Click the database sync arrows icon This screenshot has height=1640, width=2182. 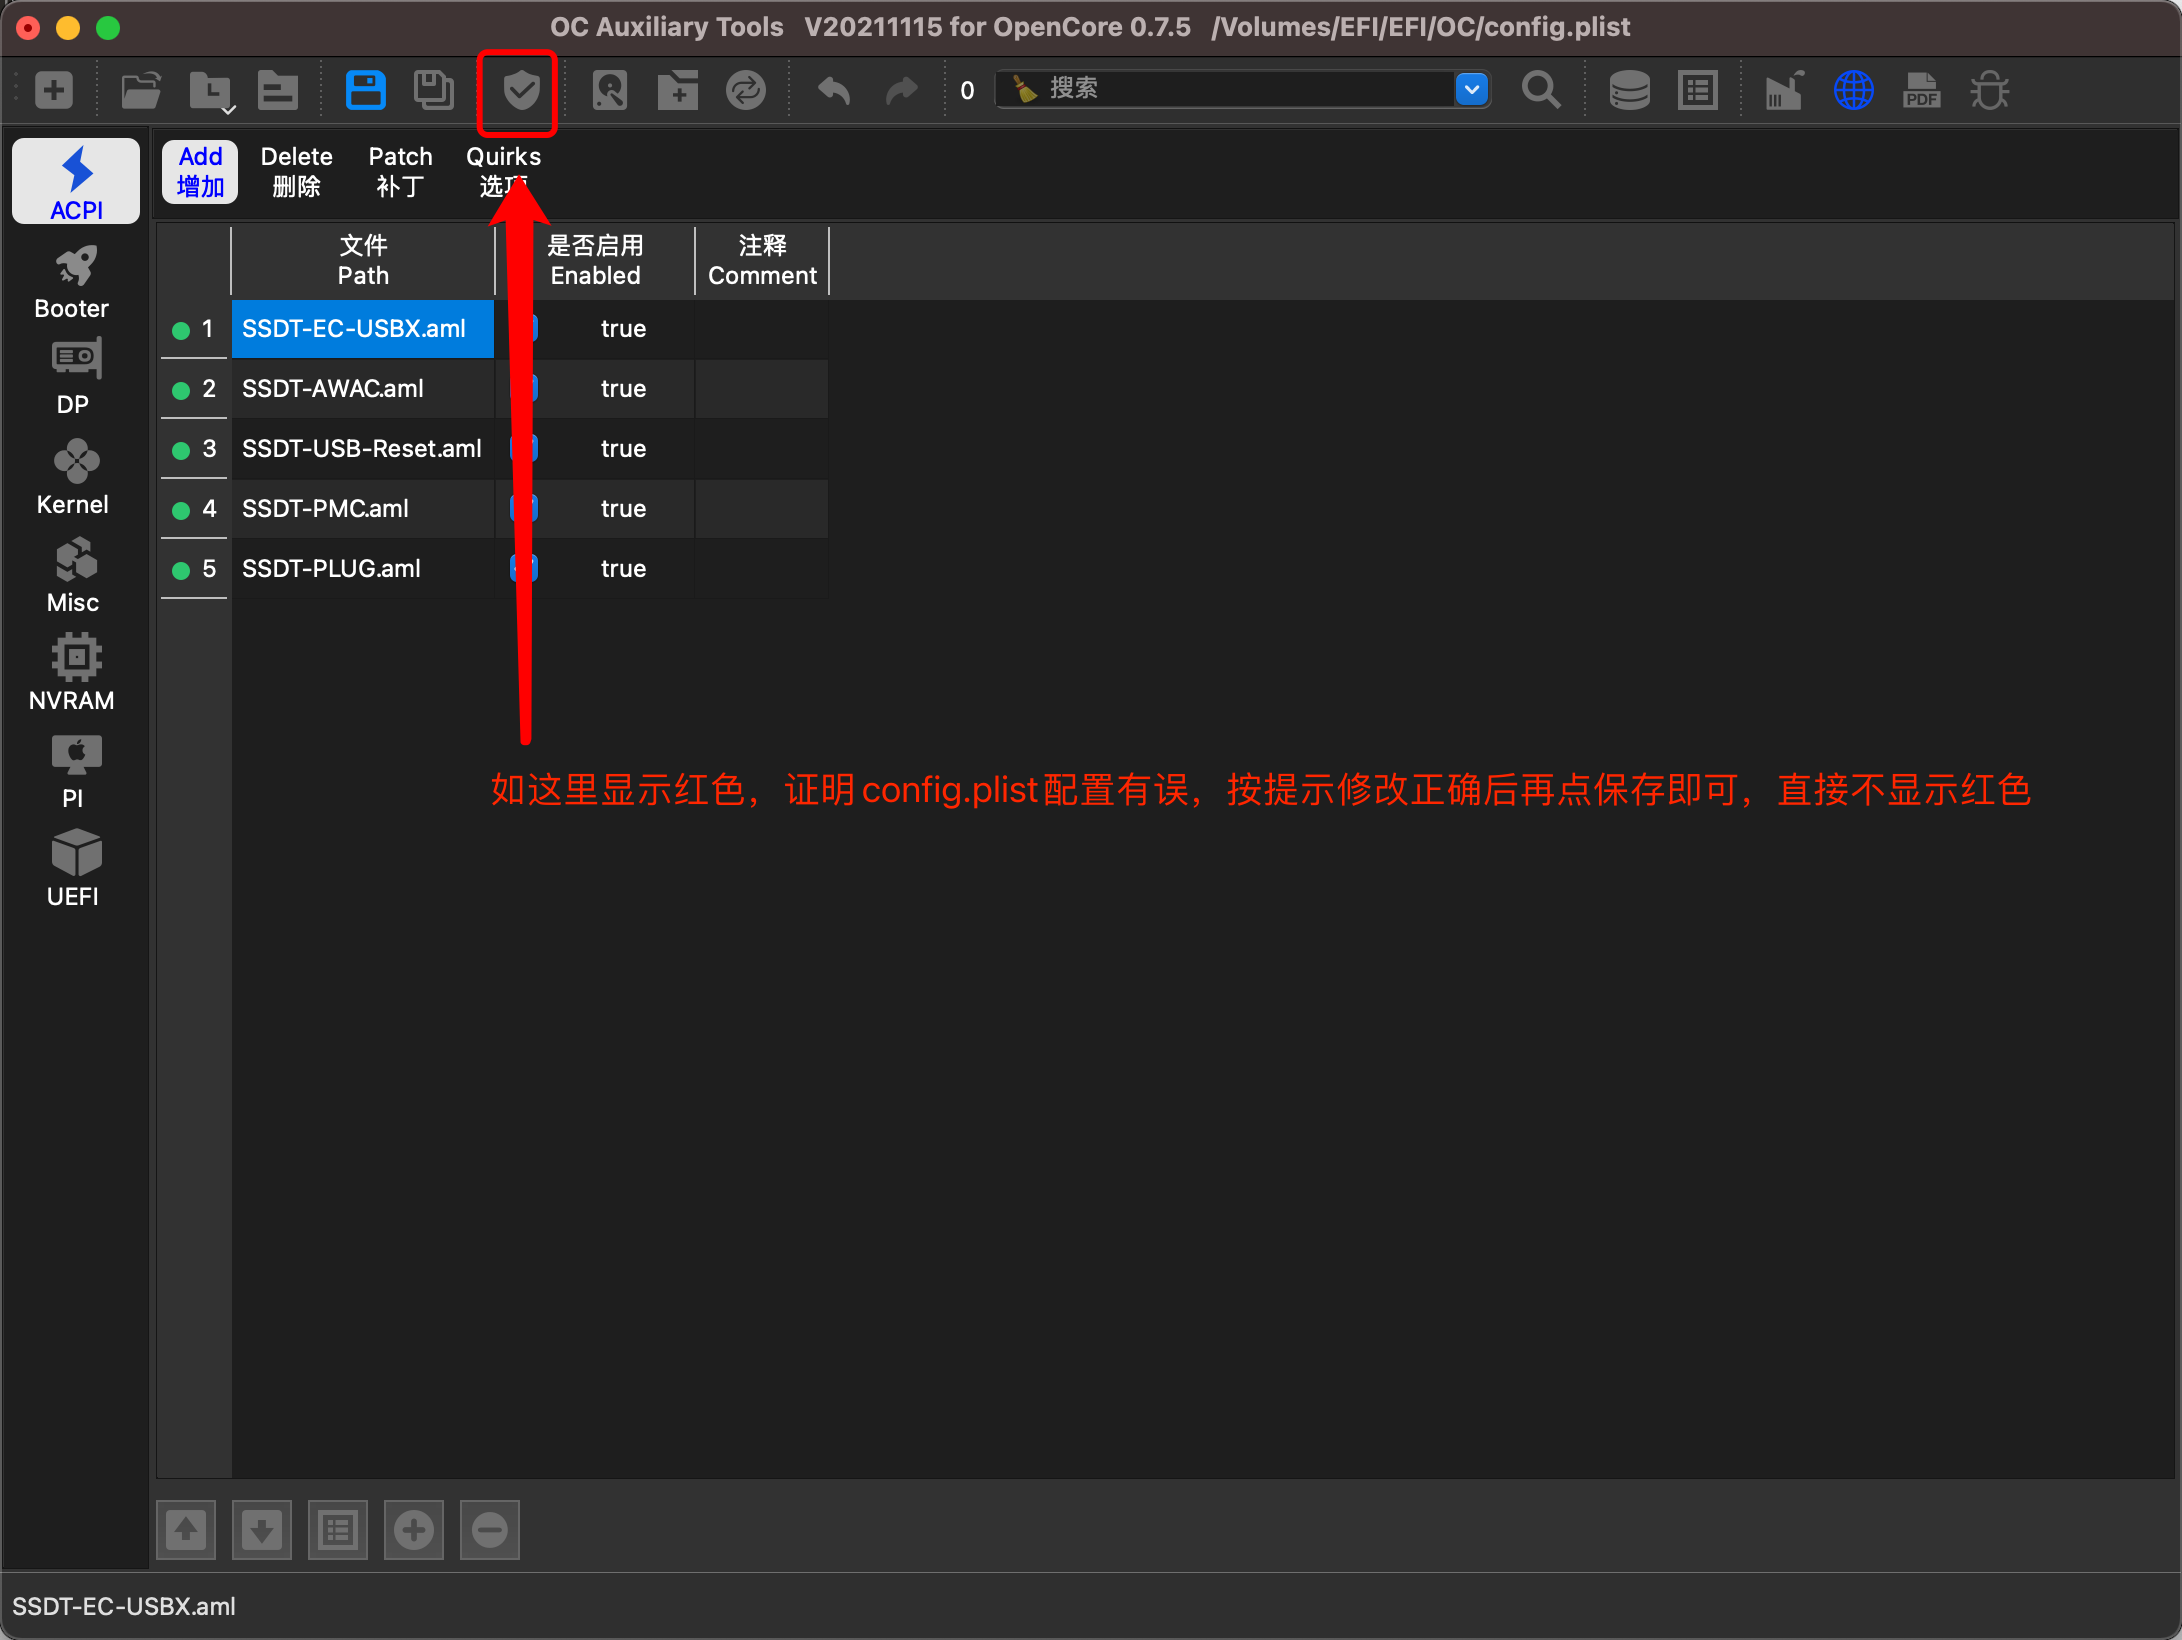click(x=745, y=90)
